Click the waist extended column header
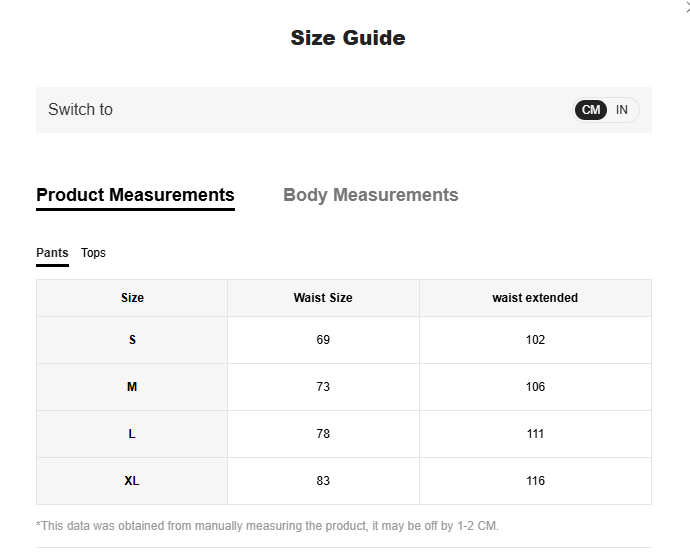 coord(535,298)
